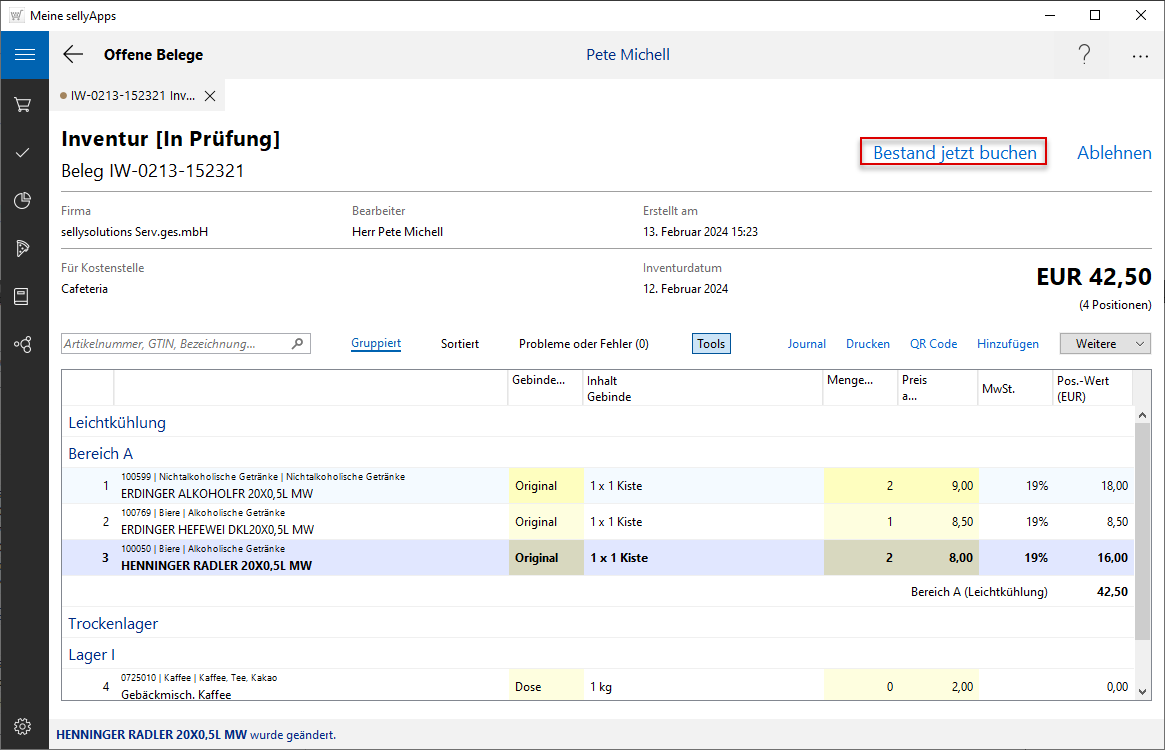The height and width of the screenshot is (750, 1165).
Task: Collapse the Leichtkühlung group header
Action: (117, 422)
